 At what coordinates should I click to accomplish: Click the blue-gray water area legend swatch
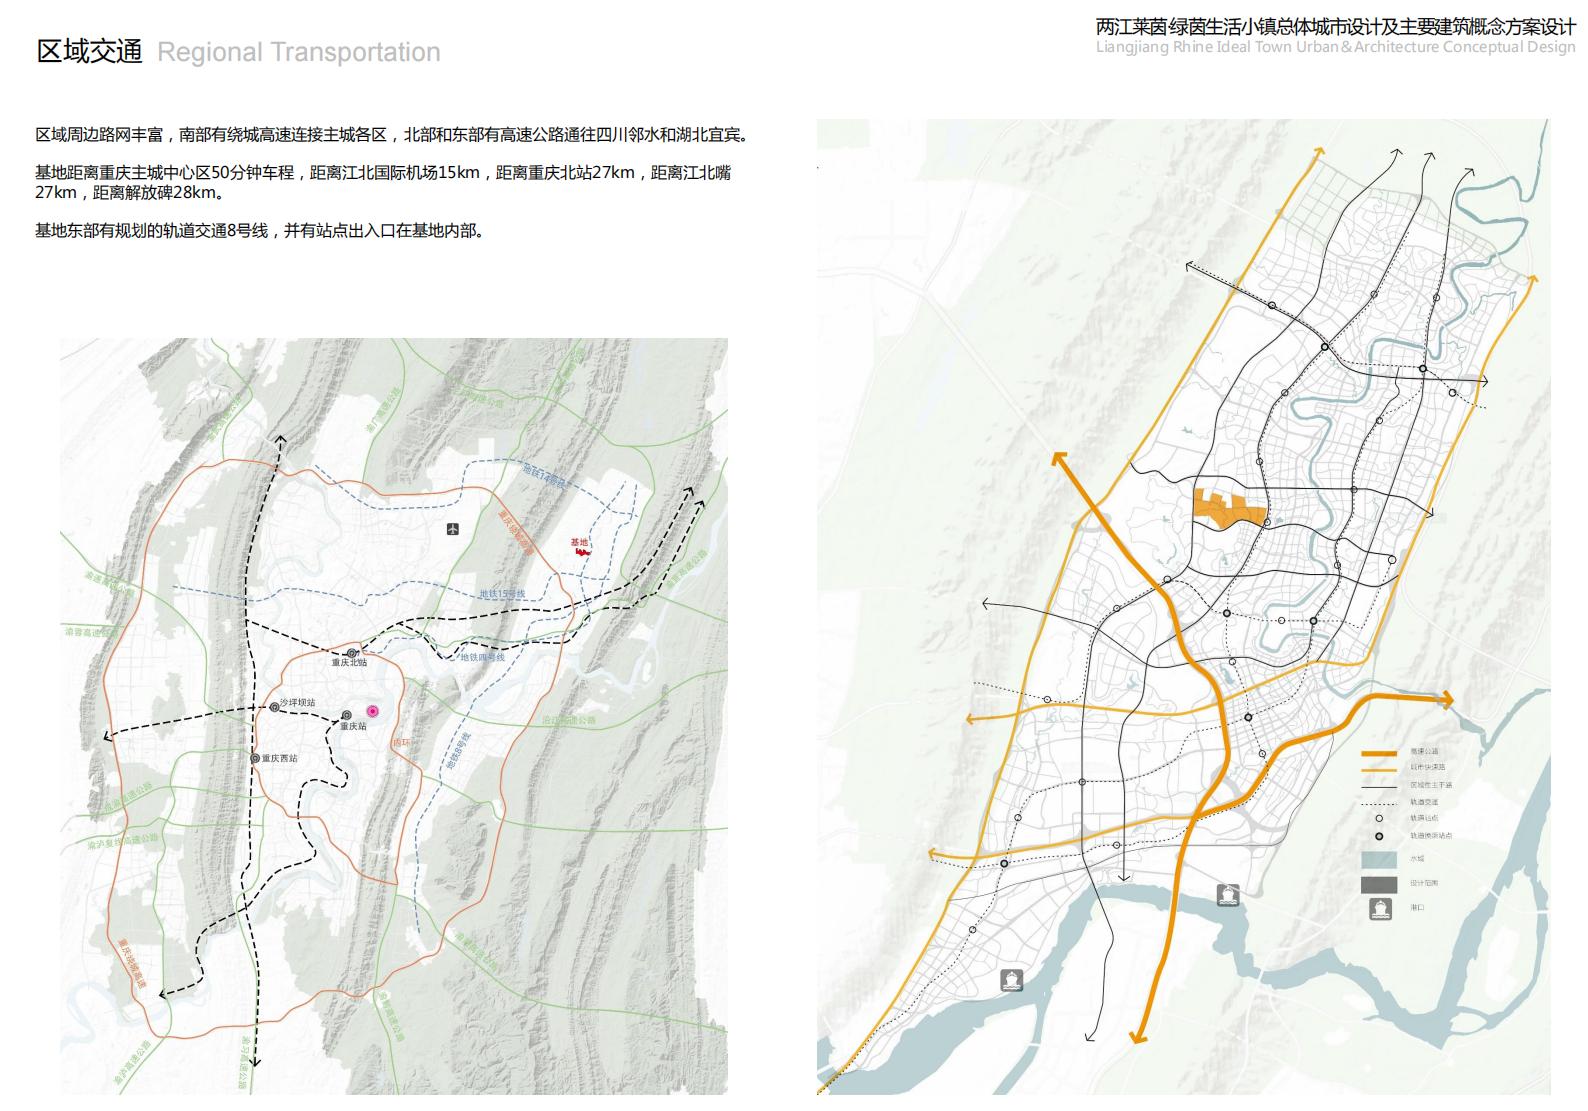[x=1379, y=859]
